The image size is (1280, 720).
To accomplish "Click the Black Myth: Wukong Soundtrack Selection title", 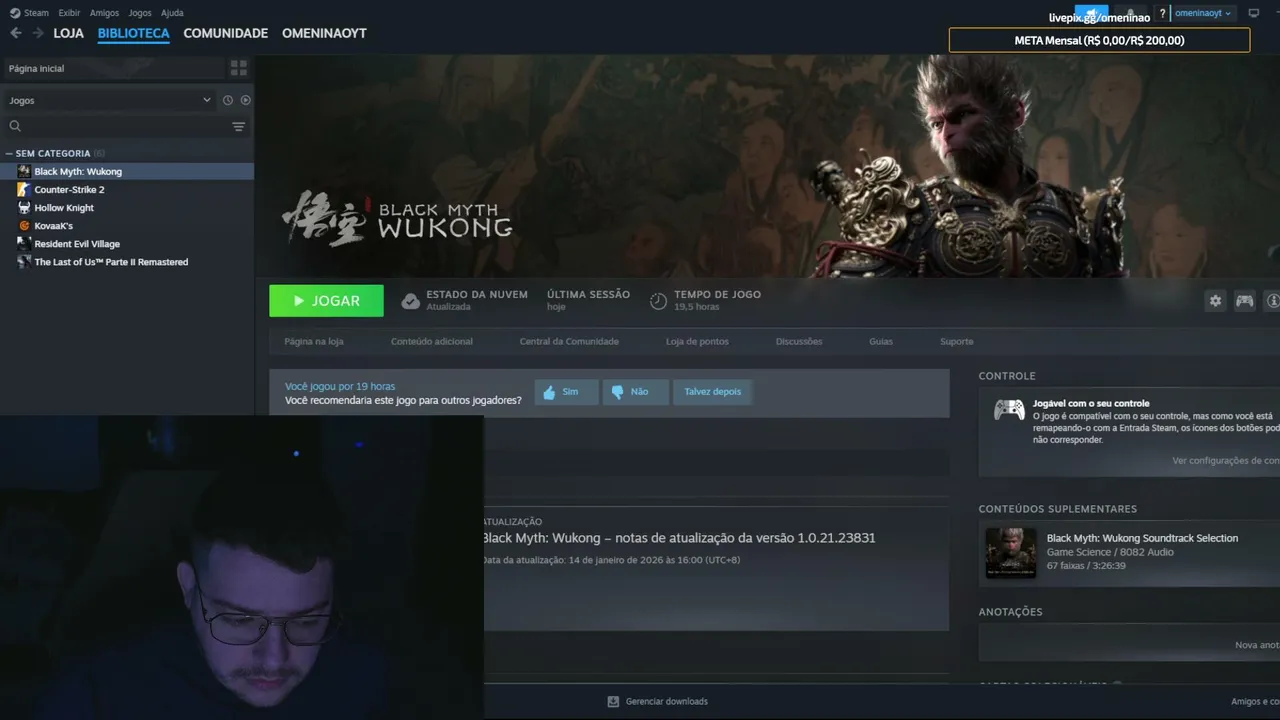I will (x=1142, y=538).
